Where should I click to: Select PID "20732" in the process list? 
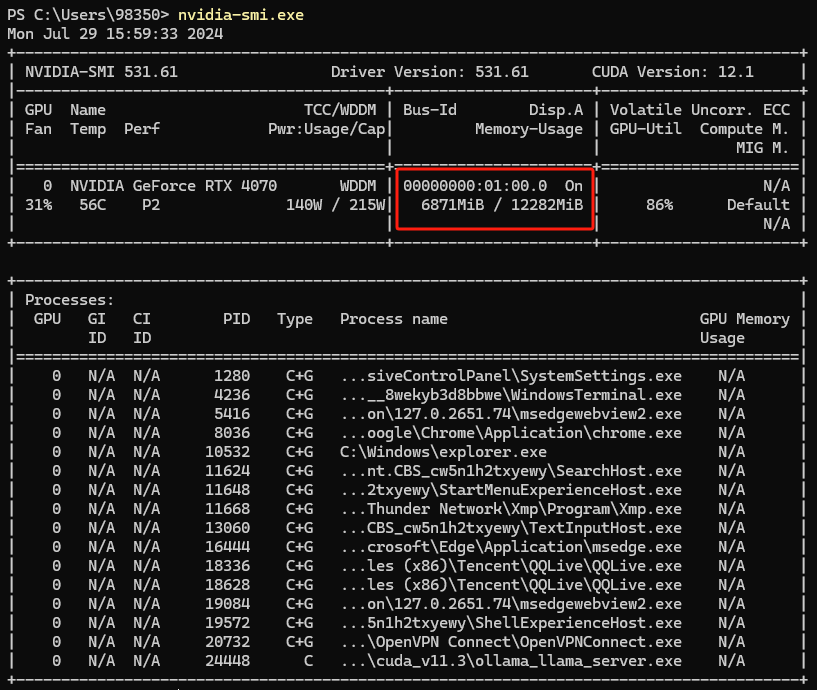[228, 642]
